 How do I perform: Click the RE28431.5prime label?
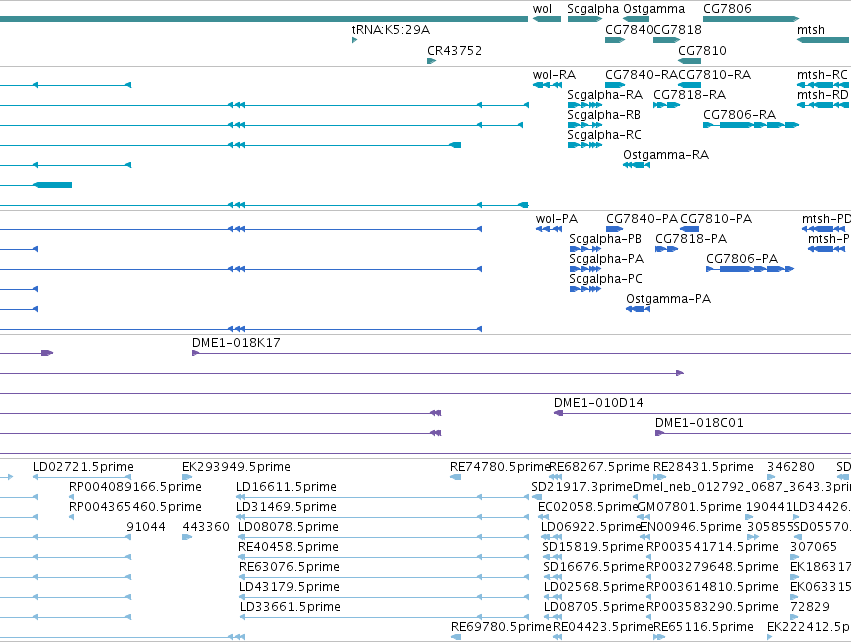pos(703,467)
